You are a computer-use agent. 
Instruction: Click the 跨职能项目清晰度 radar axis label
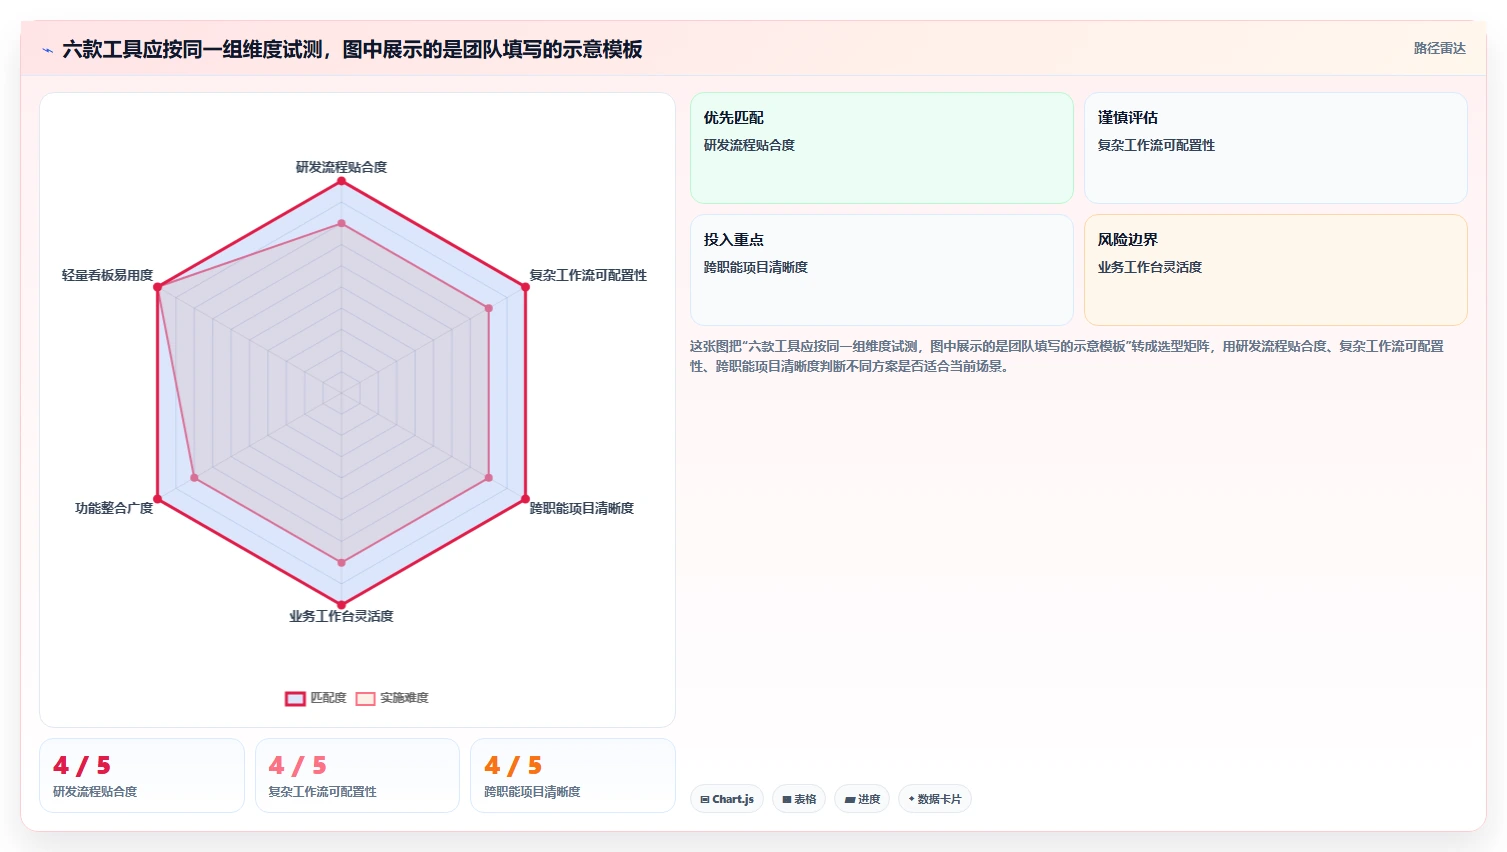[x=581, y=508]
